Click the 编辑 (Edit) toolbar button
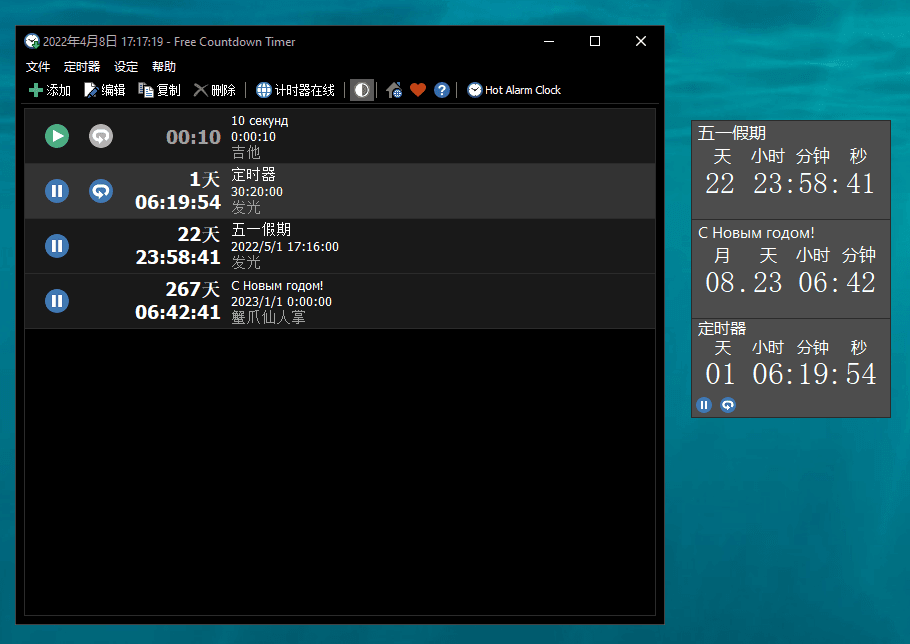The height and width of the screenshot is (644, 910). tap(105, 90)
